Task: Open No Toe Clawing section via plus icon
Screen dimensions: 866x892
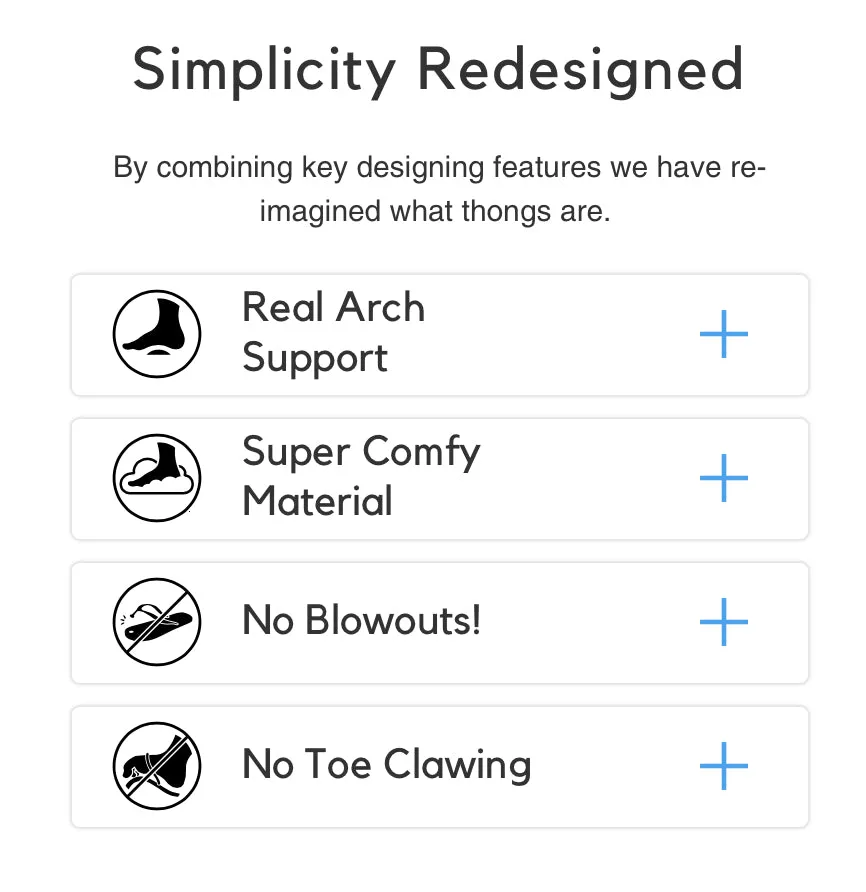Action: 724,766
